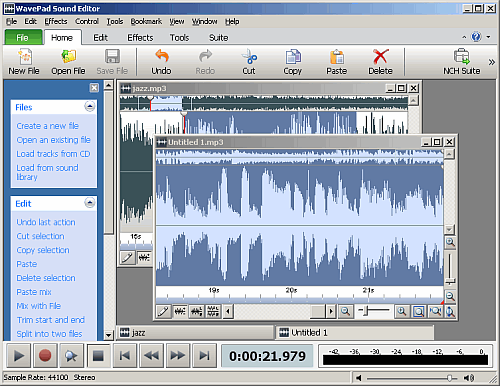Open the Effects menu in the menu bar
500x386 pixels.
pyautogui.click(x=56, y=21)
